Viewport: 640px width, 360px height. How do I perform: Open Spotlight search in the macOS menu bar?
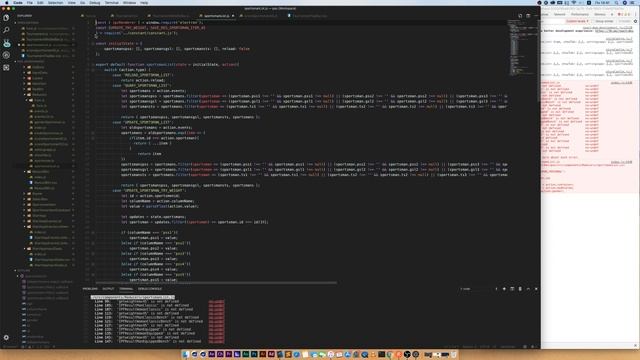(617, 2)
